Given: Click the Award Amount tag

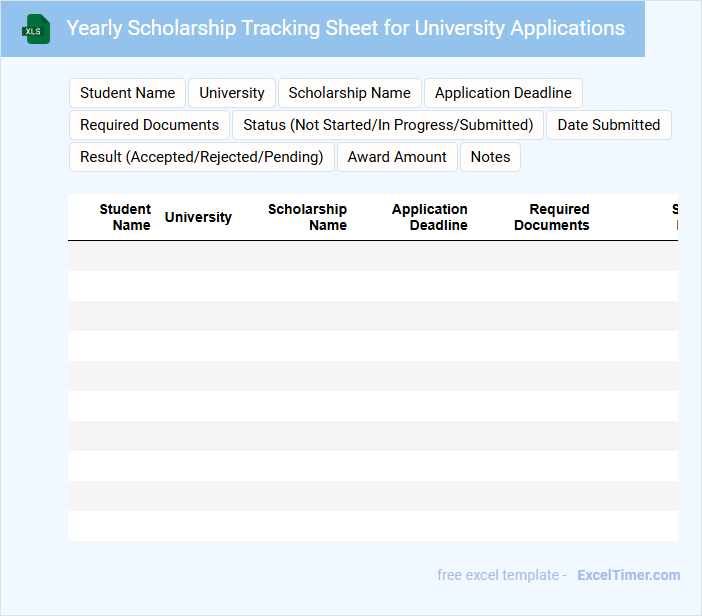Looking at the screenshot, I should pos(397,157).
